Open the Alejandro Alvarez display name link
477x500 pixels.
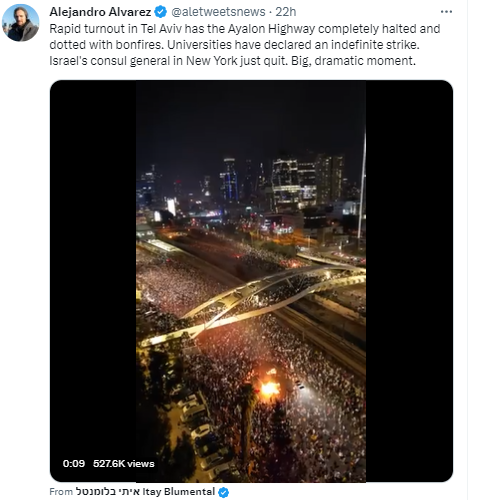tap(100, 12)
